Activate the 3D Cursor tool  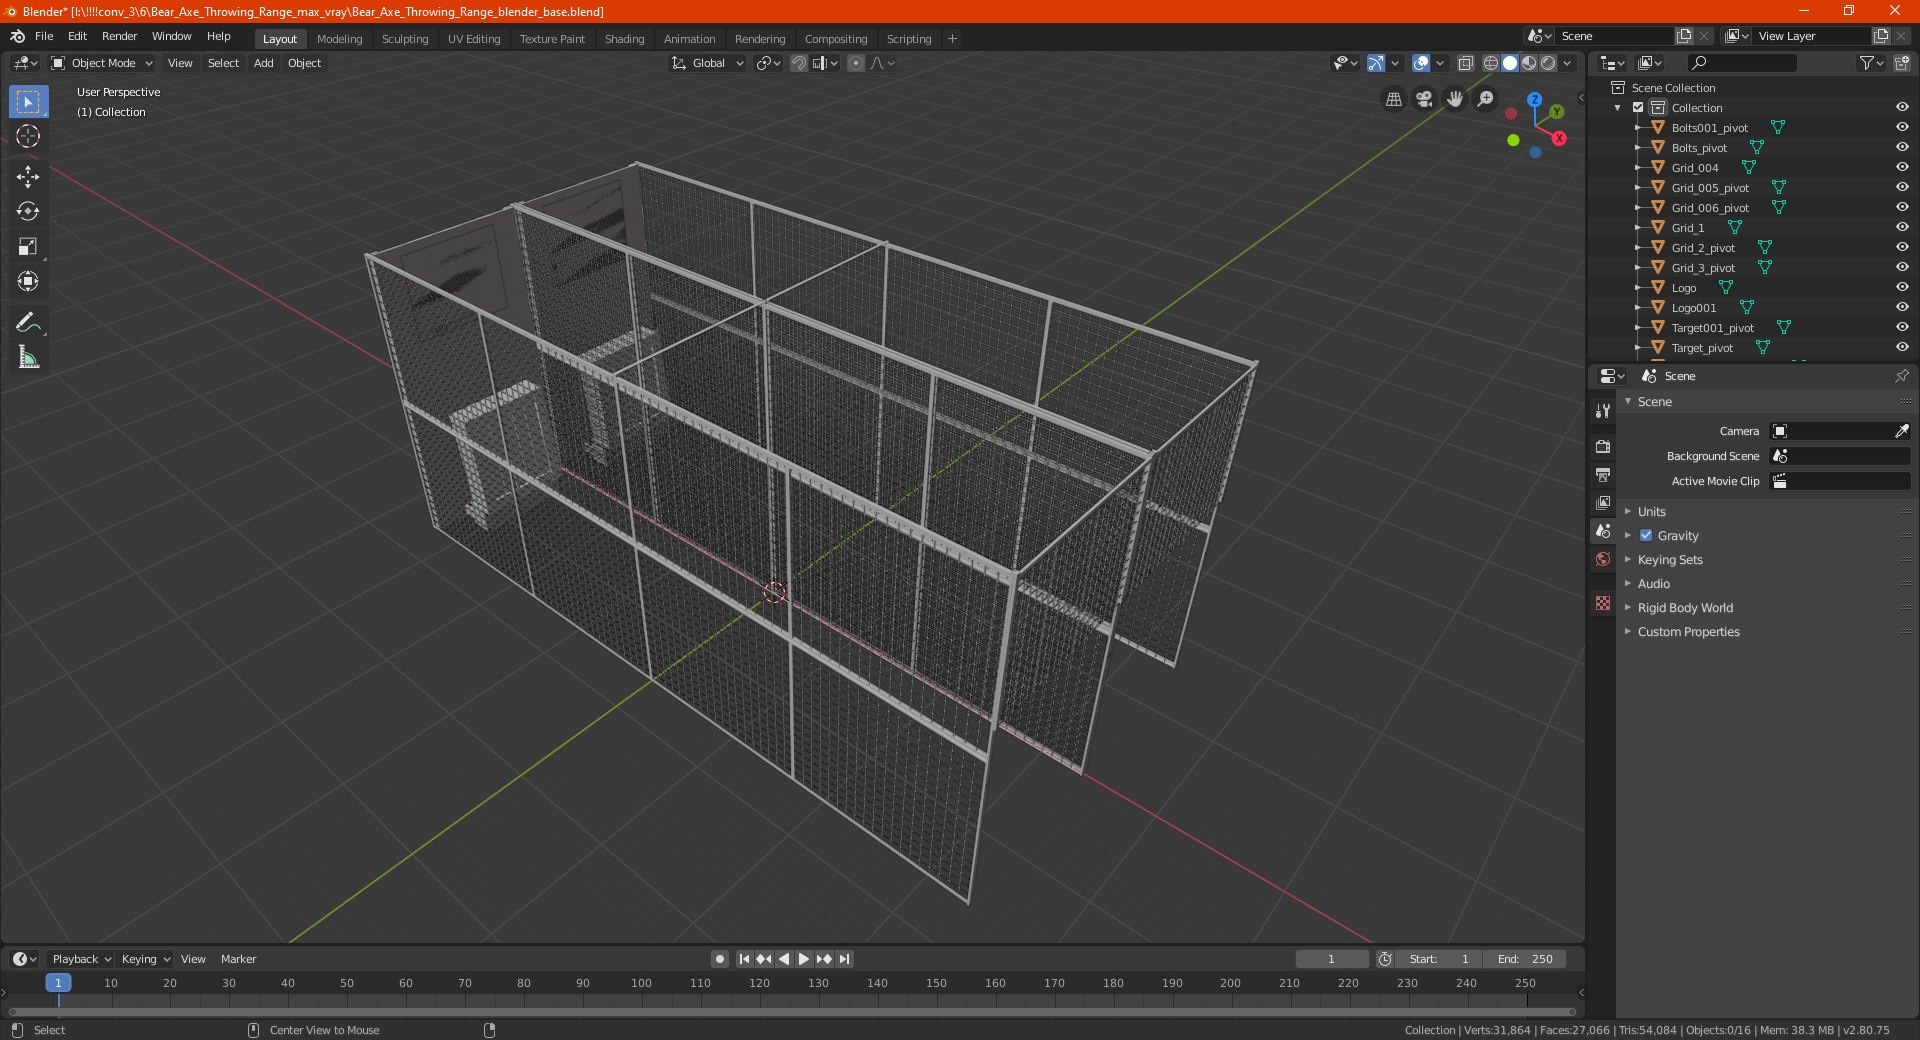(x=28, y=137)
